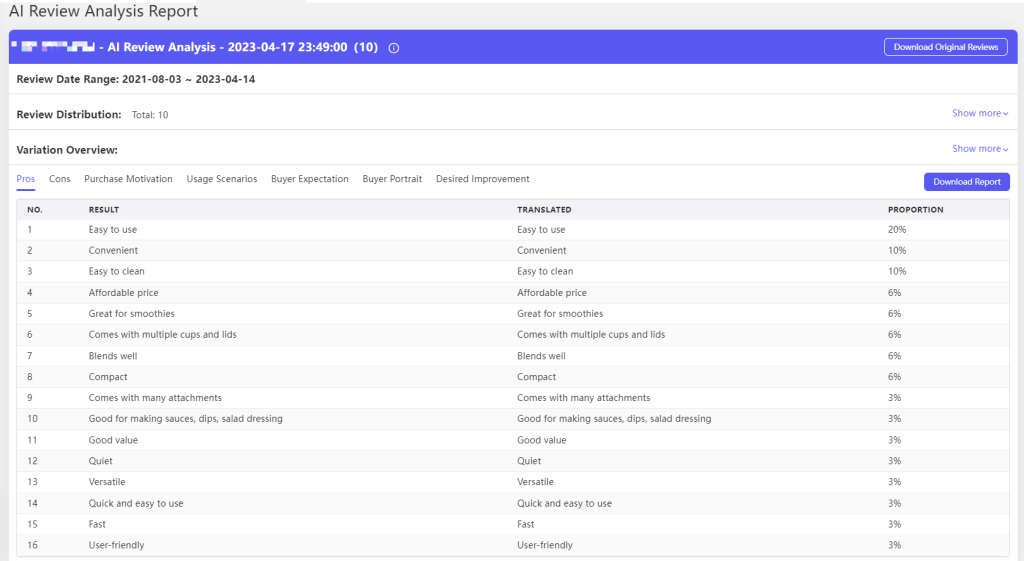1024x561 pixels.
Task: Click the 6% proportion for Compact
Action: 894,377
